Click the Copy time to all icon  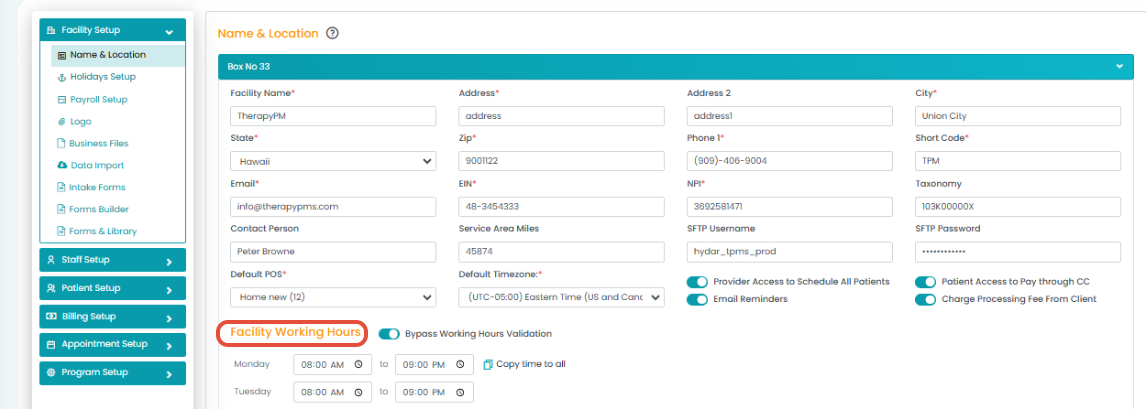[x=488, y=364]
